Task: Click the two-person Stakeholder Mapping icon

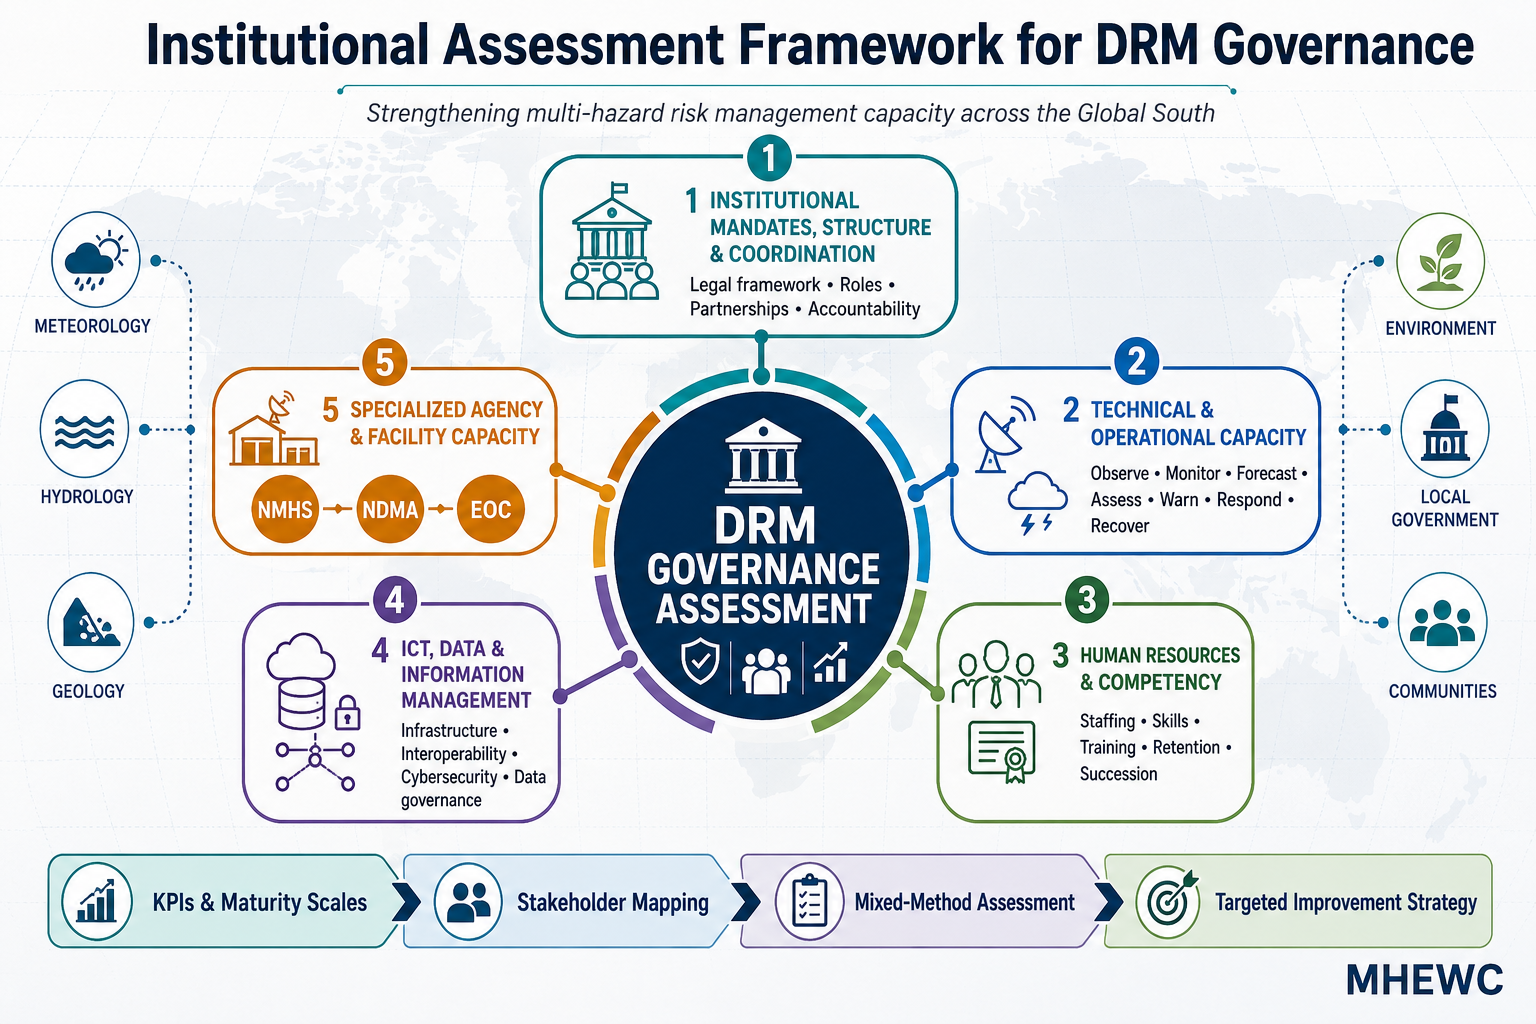Action: pos(468,901)
